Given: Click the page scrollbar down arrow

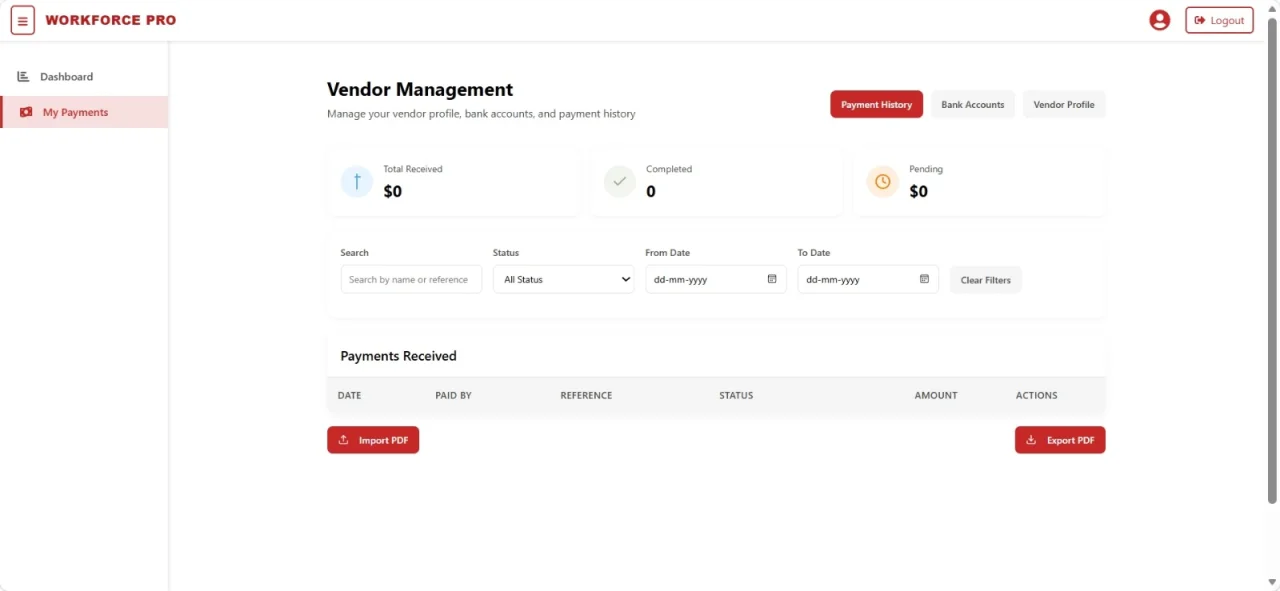Looking at the screenshot, I should (1273, 583).
